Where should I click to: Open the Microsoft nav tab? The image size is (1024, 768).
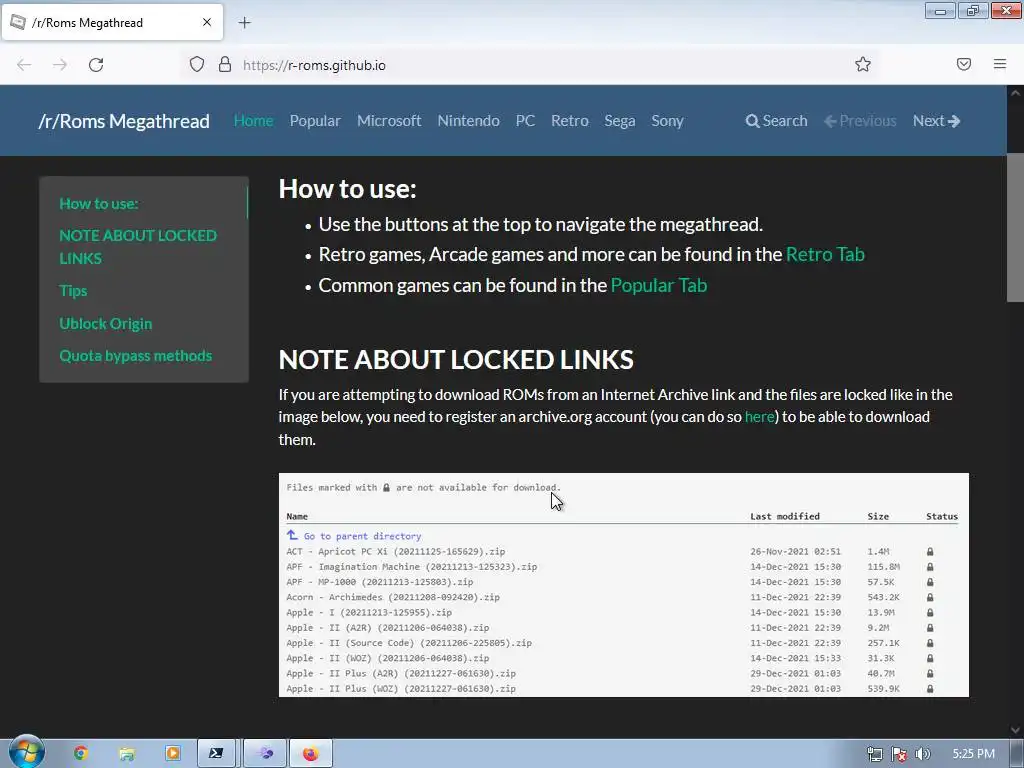389,121
